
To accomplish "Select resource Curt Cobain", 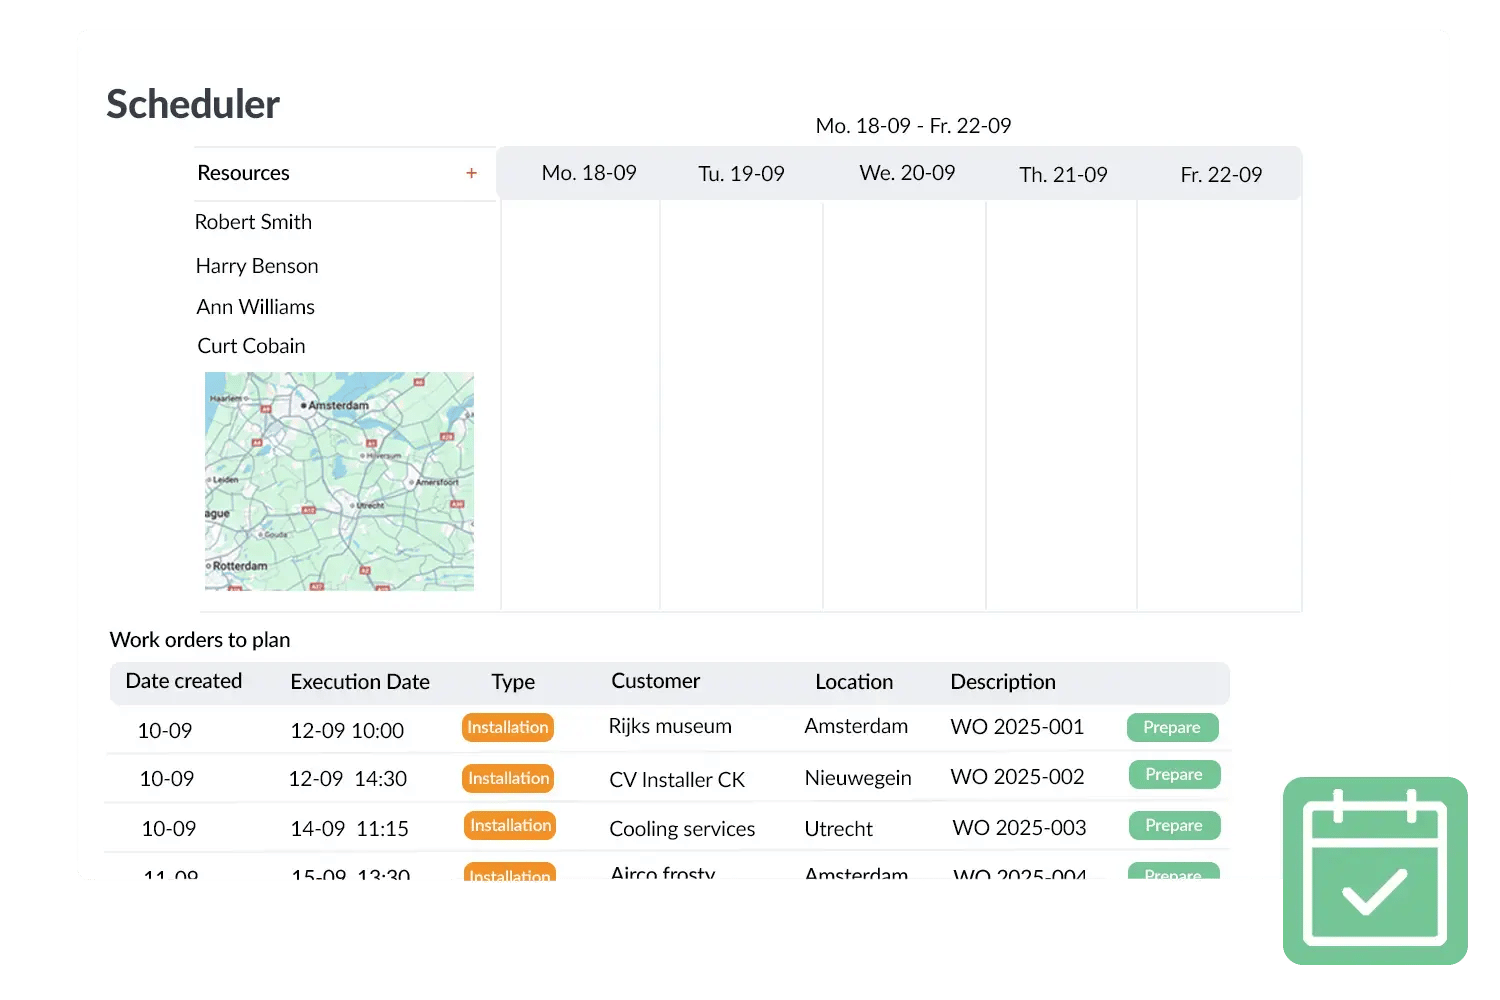I will 251,346.
